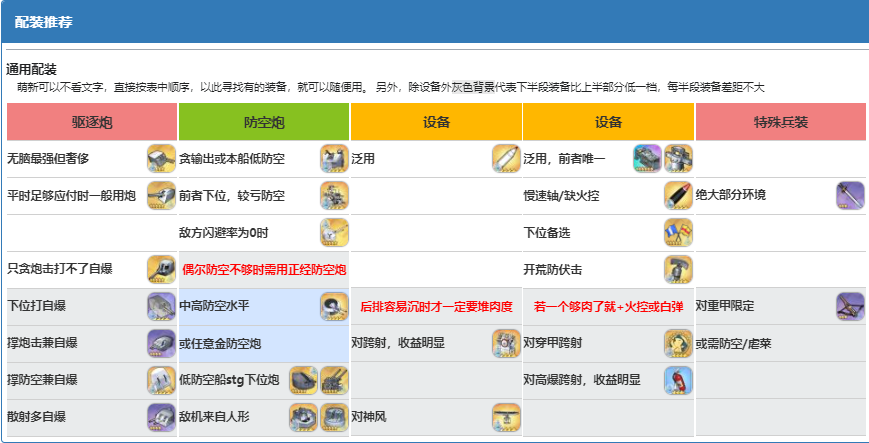
Task: Open the purple gun icon beside 撑炮击兼自爆
Action: pyautogui.click(x=161, y=343)
